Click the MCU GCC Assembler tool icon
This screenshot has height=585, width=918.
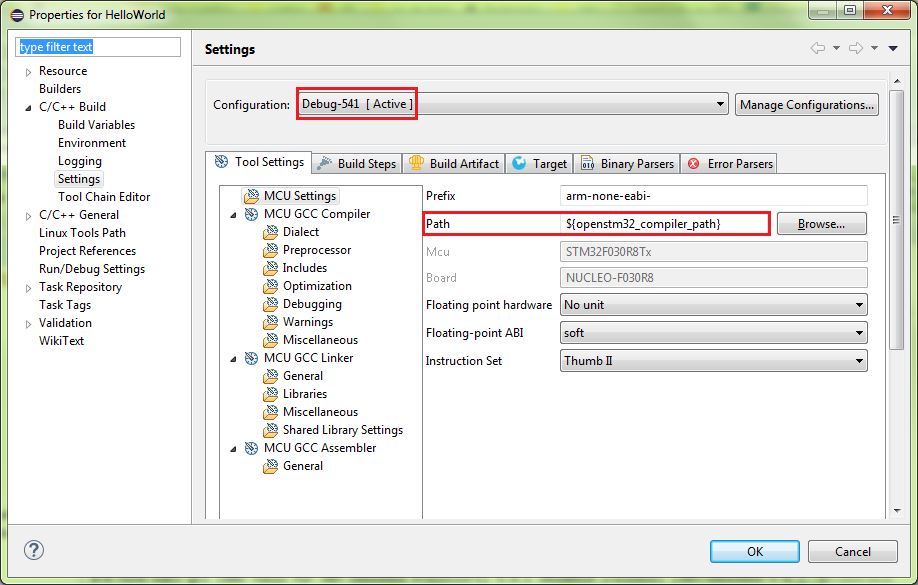(x=251, y=449)
